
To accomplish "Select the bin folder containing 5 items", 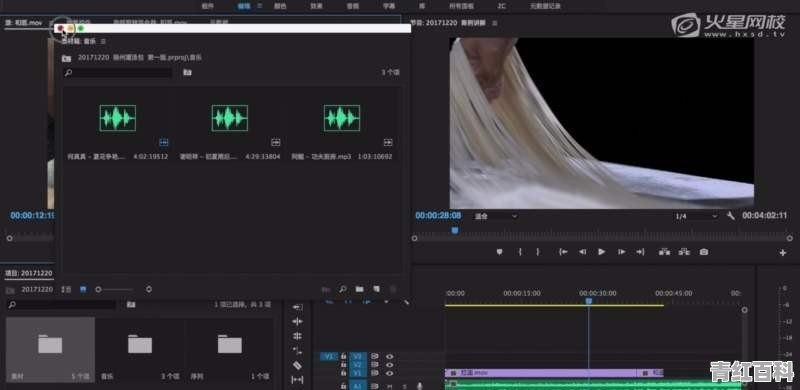I will click(x=50, y=350).
